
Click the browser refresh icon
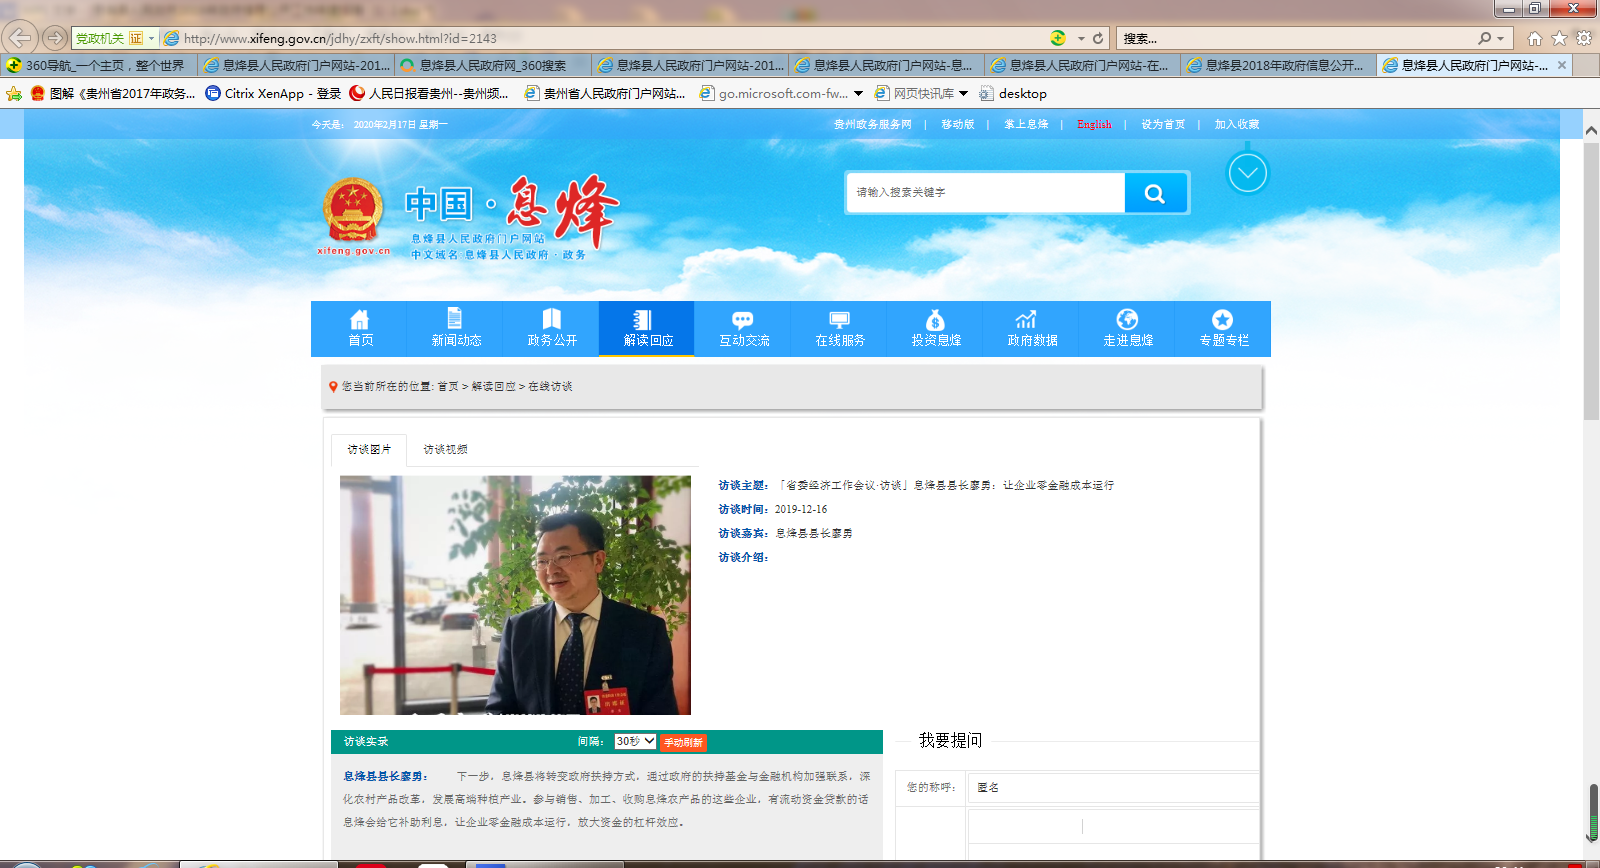coord(1098,38)
